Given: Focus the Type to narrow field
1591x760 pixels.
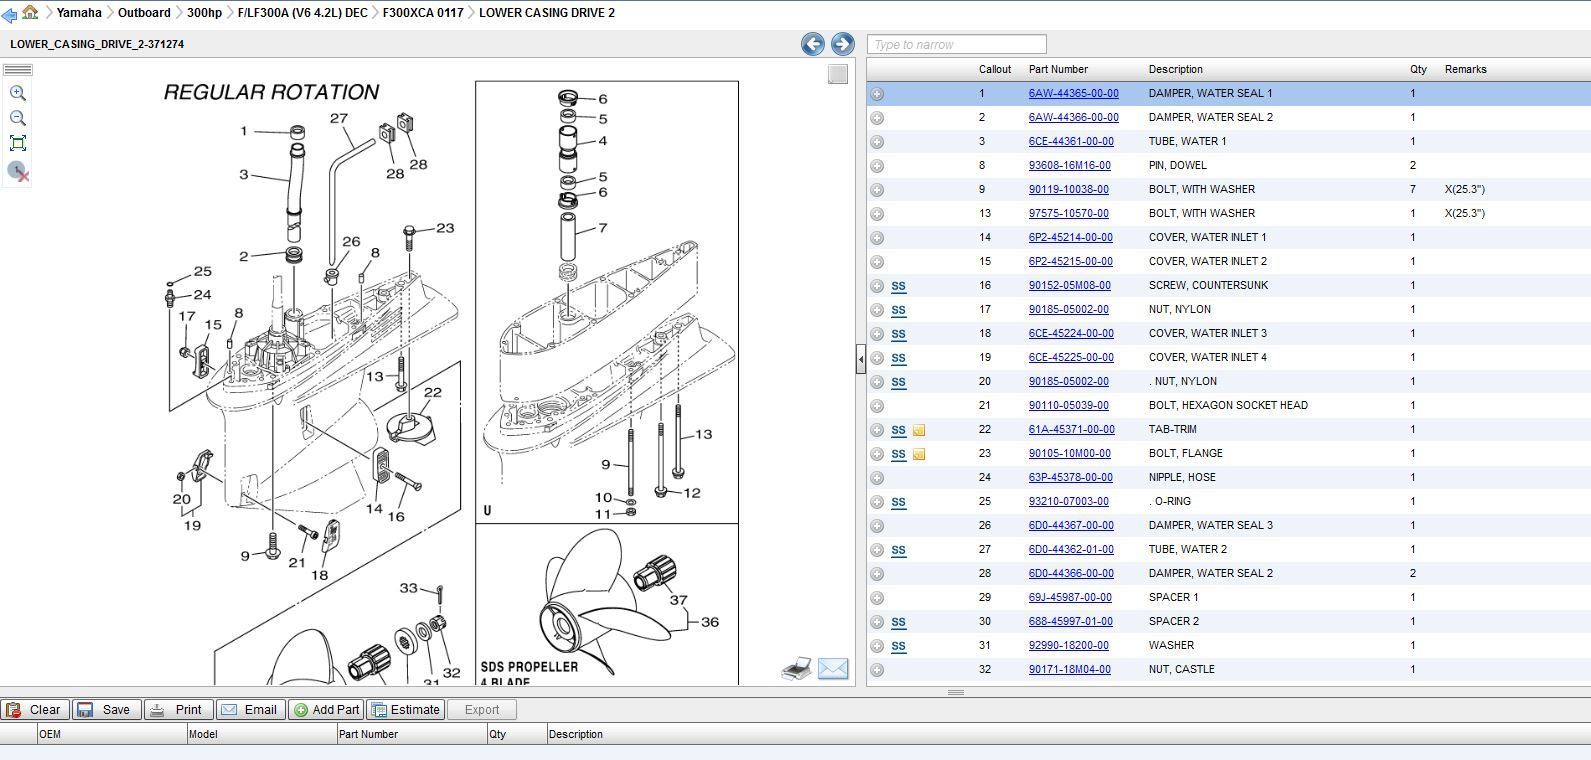Looking at the screenshot, I should [x=957, y=44].
